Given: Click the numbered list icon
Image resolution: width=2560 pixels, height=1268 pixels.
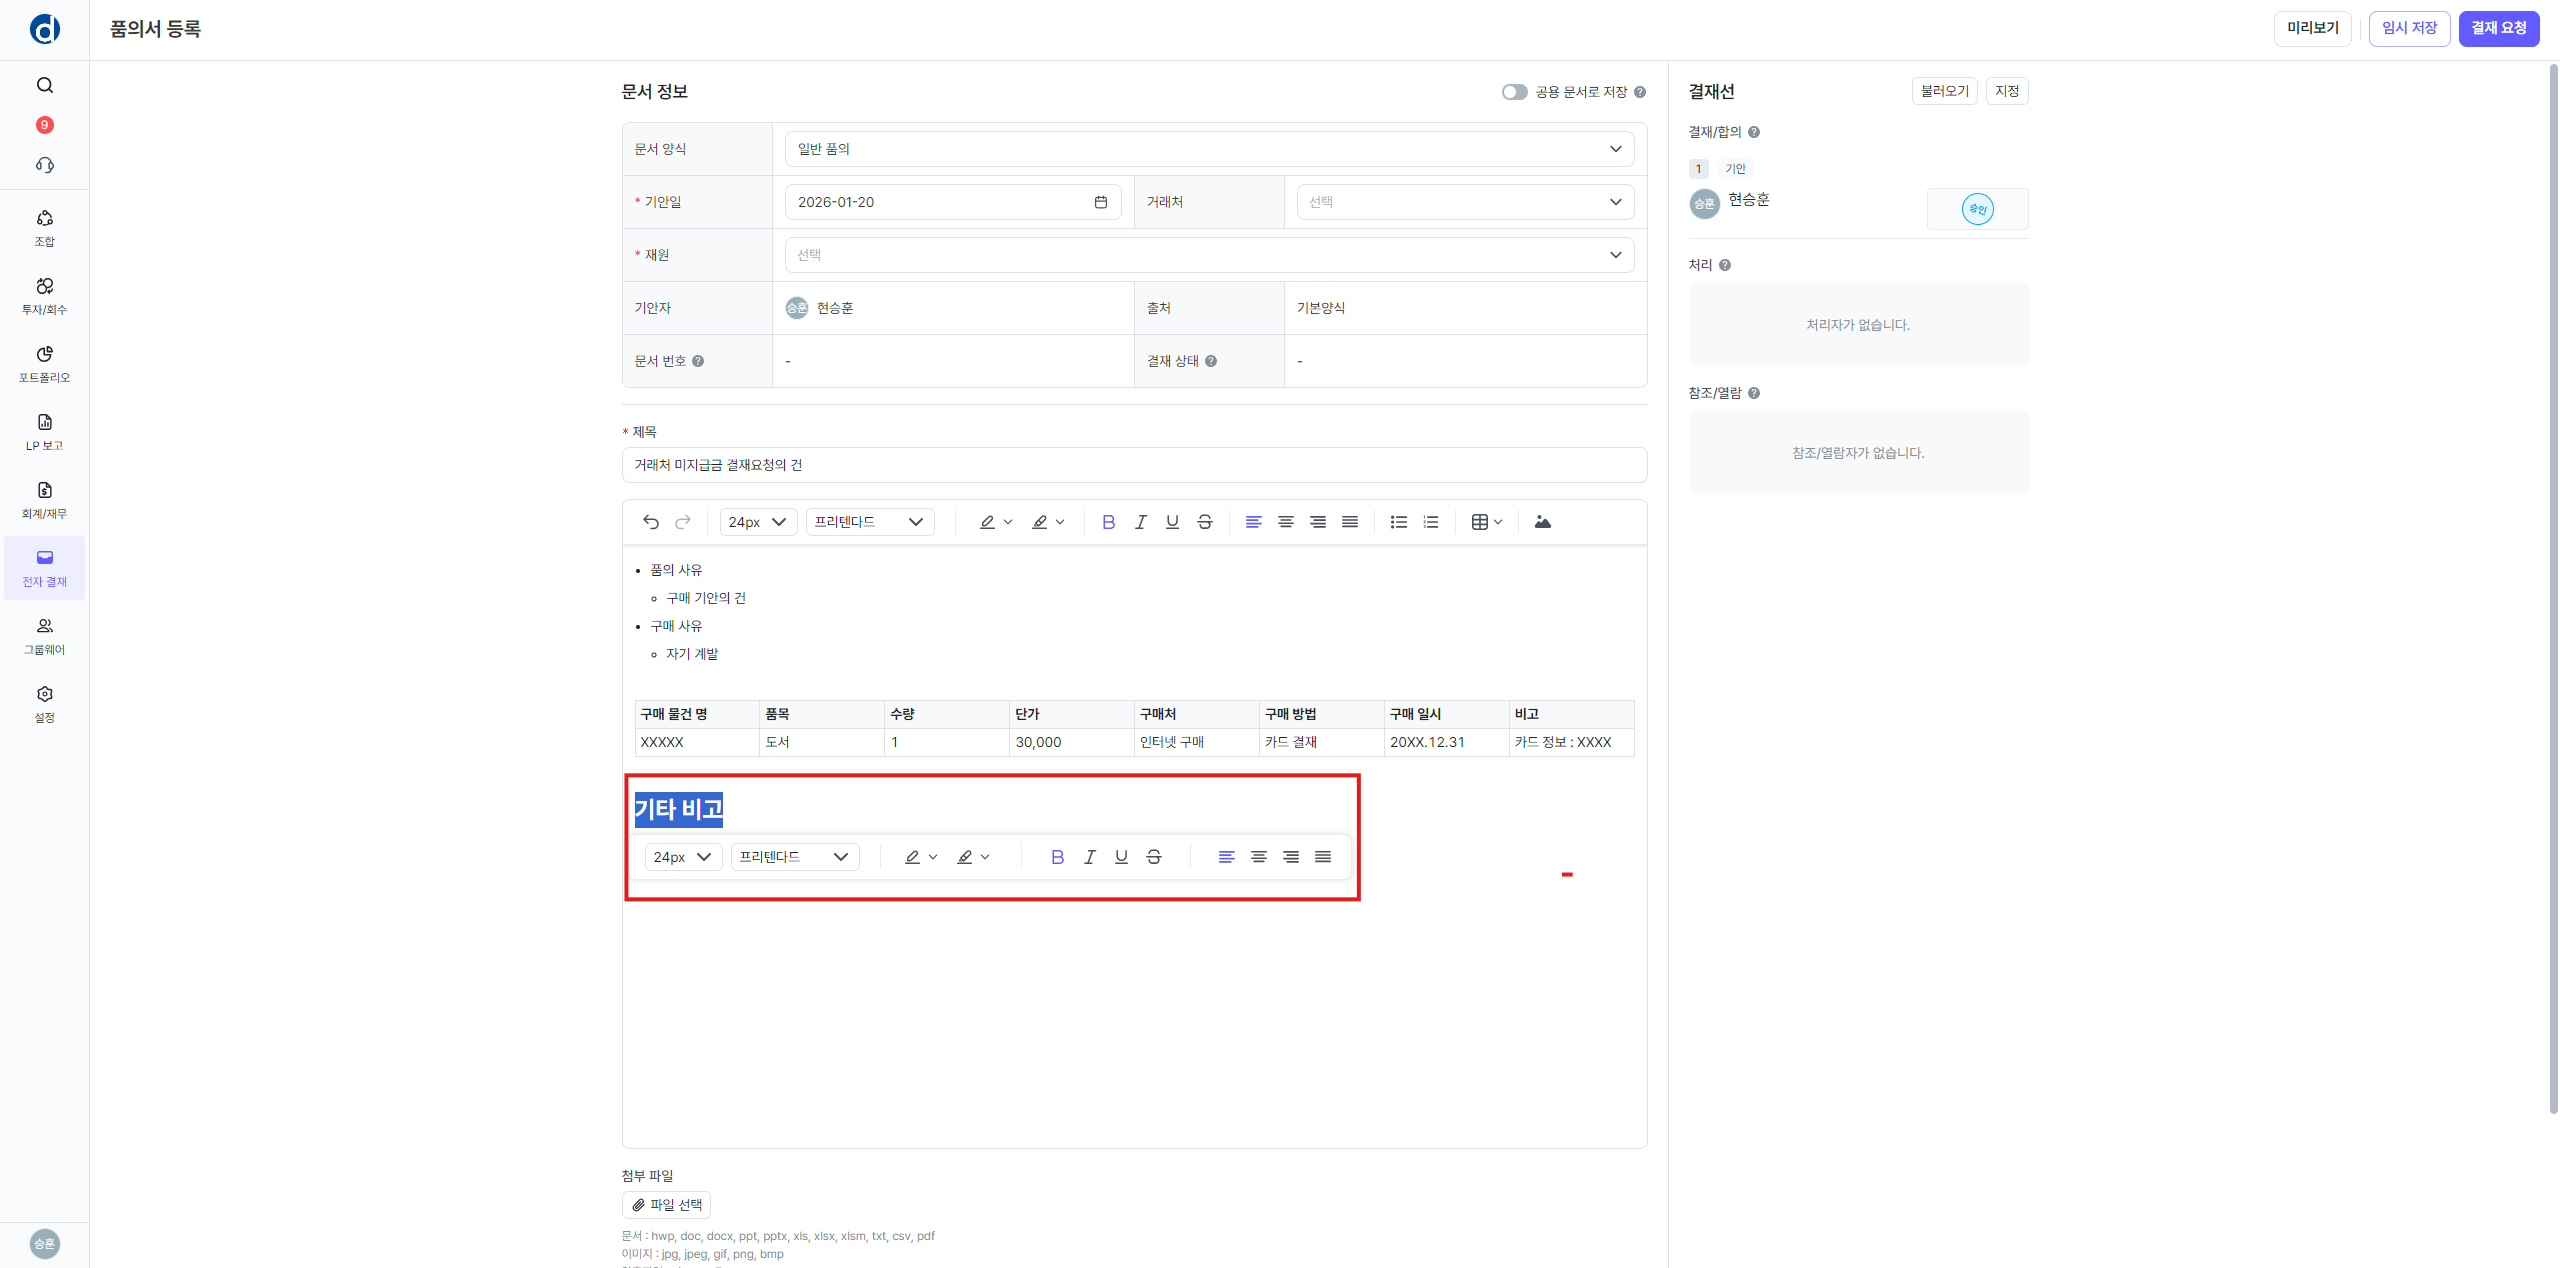Looking at the screenshot, I should [1431, 522].
